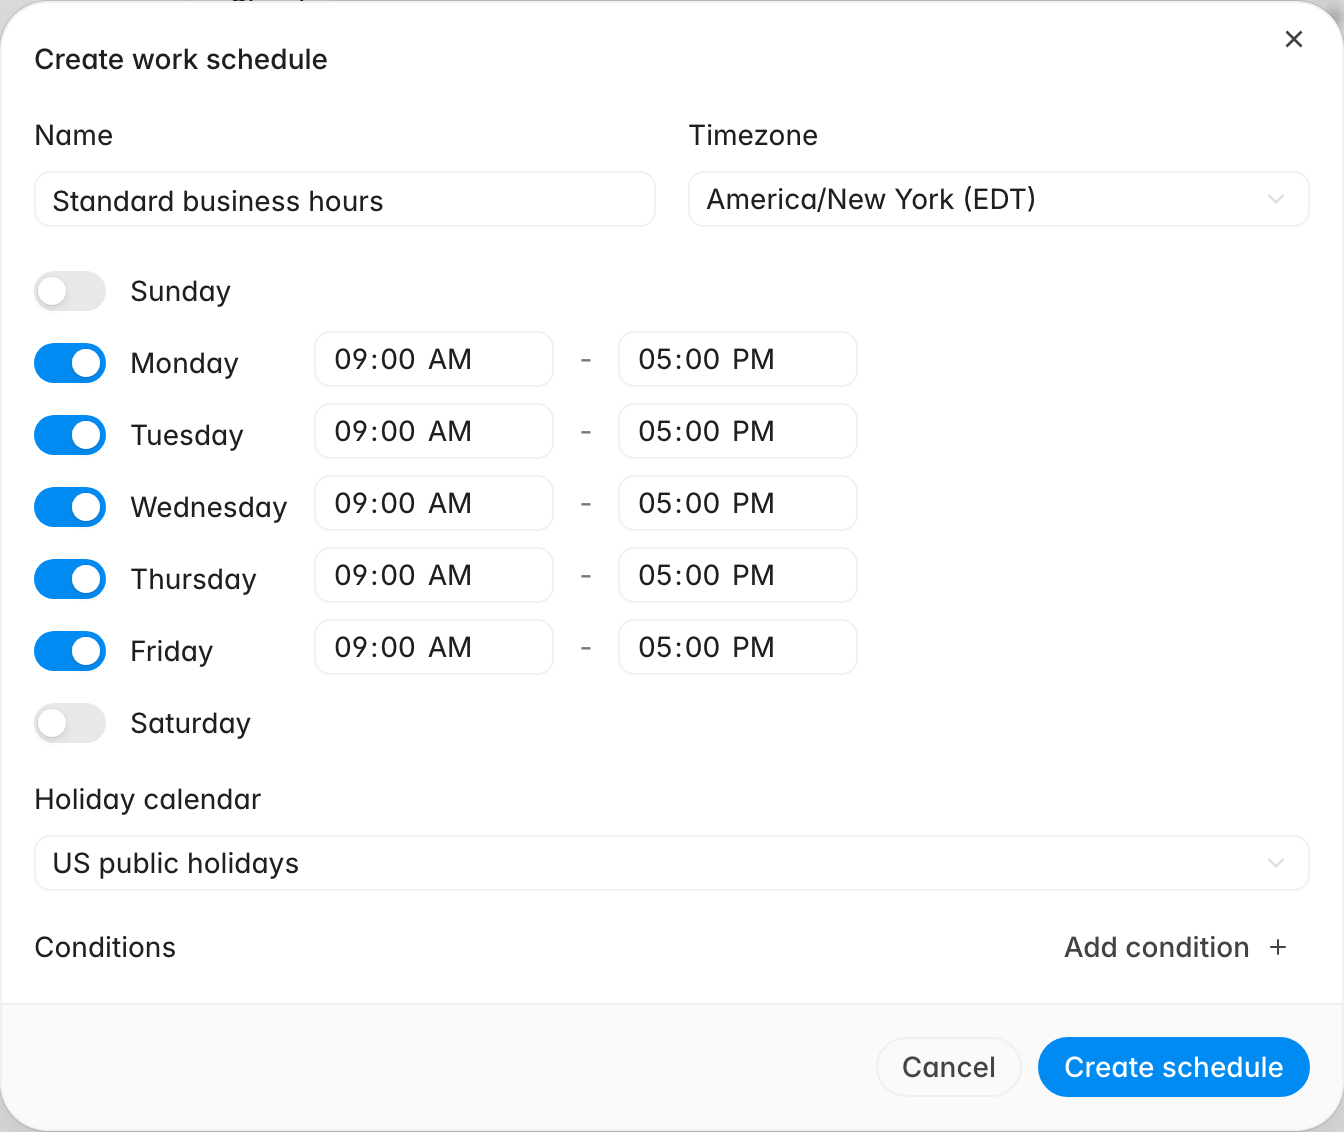Click Friday end time field
The image size is (1344, 1132).
coord(738,647)
